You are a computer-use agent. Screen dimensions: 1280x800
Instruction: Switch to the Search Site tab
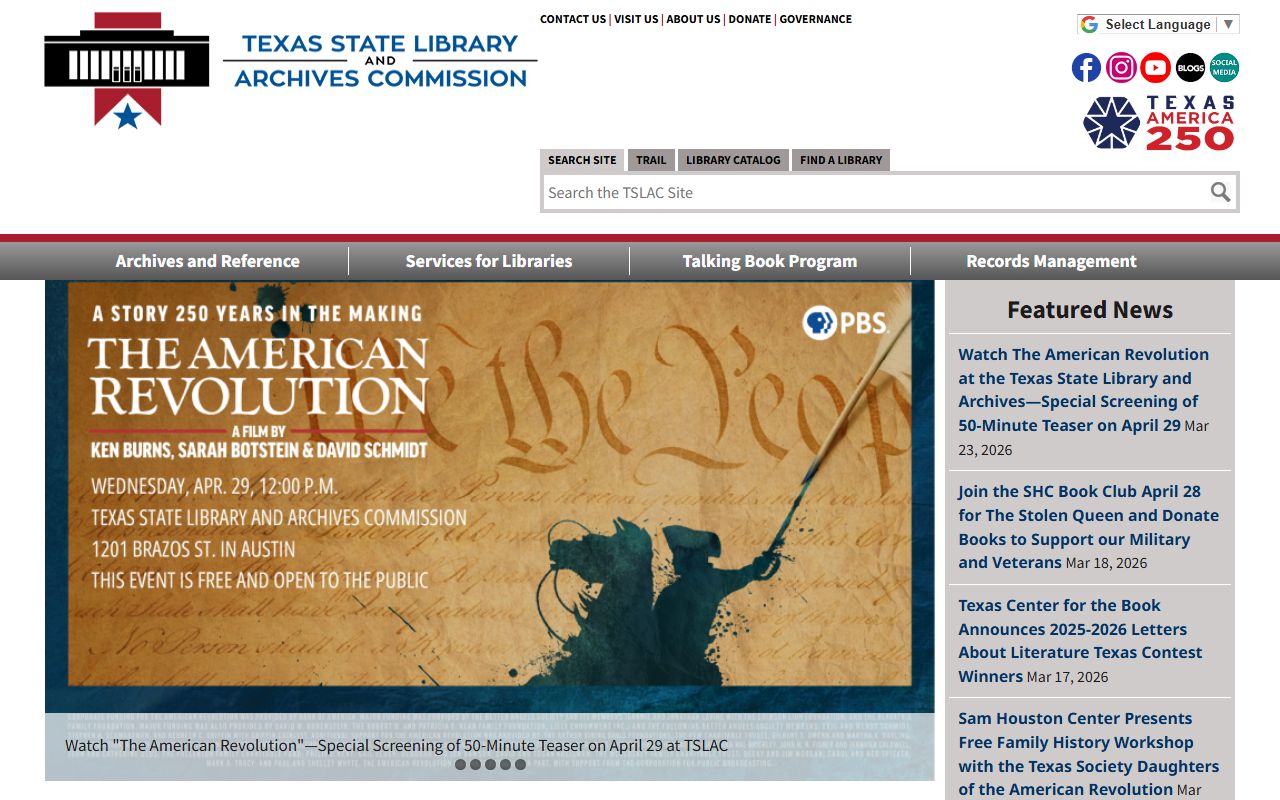point(582,160)
